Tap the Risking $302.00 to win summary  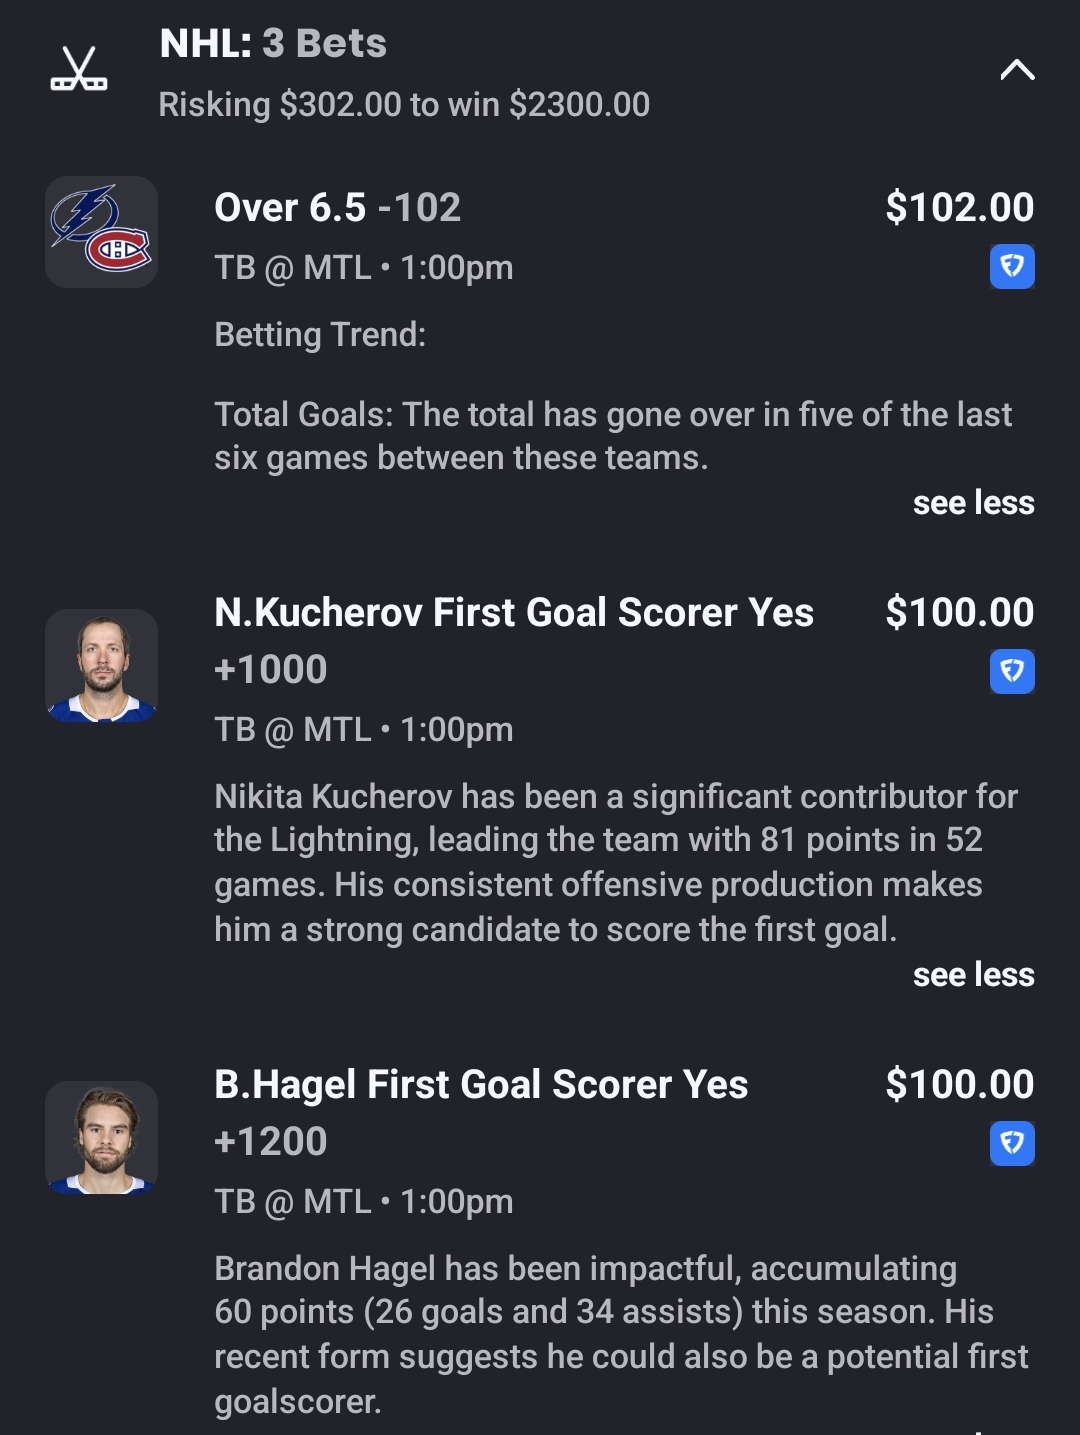coord(404,105)
